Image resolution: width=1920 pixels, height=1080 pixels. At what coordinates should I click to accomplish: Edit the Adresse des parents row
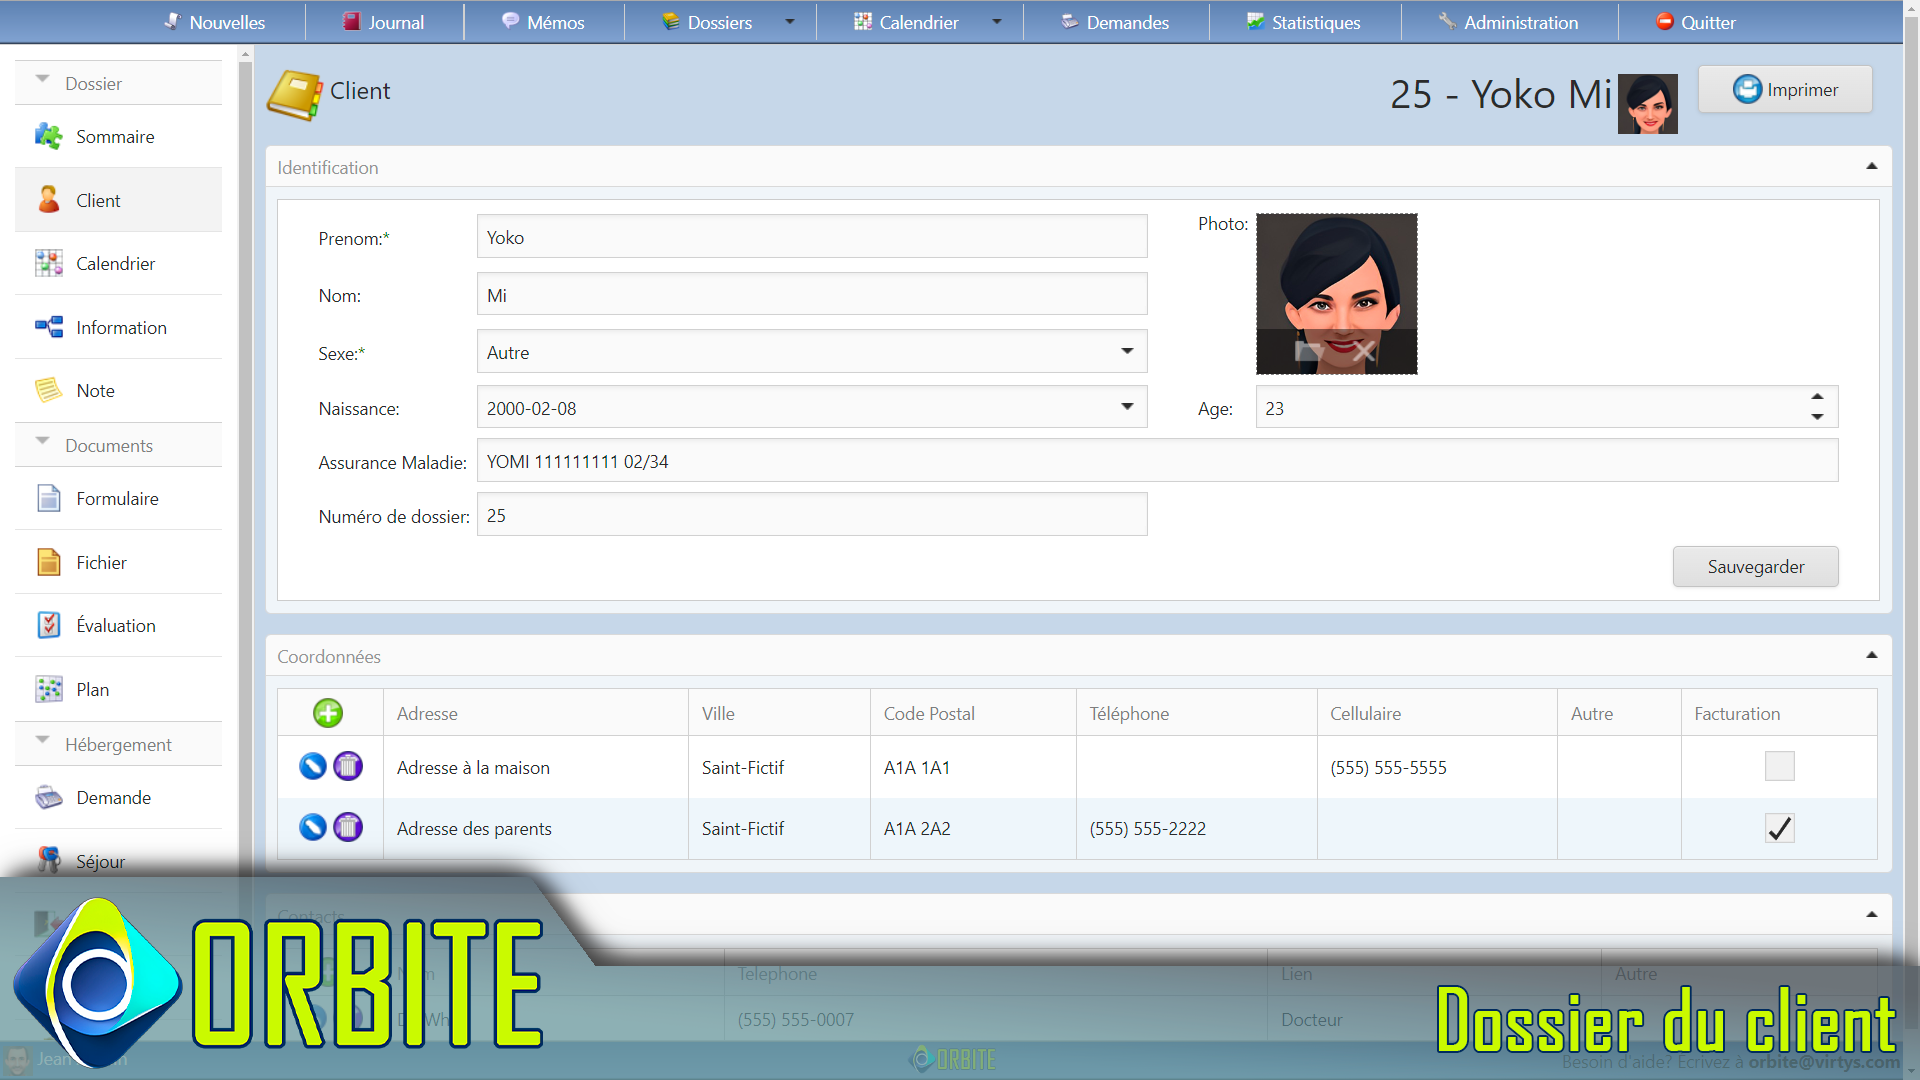[x=313, y=827]
